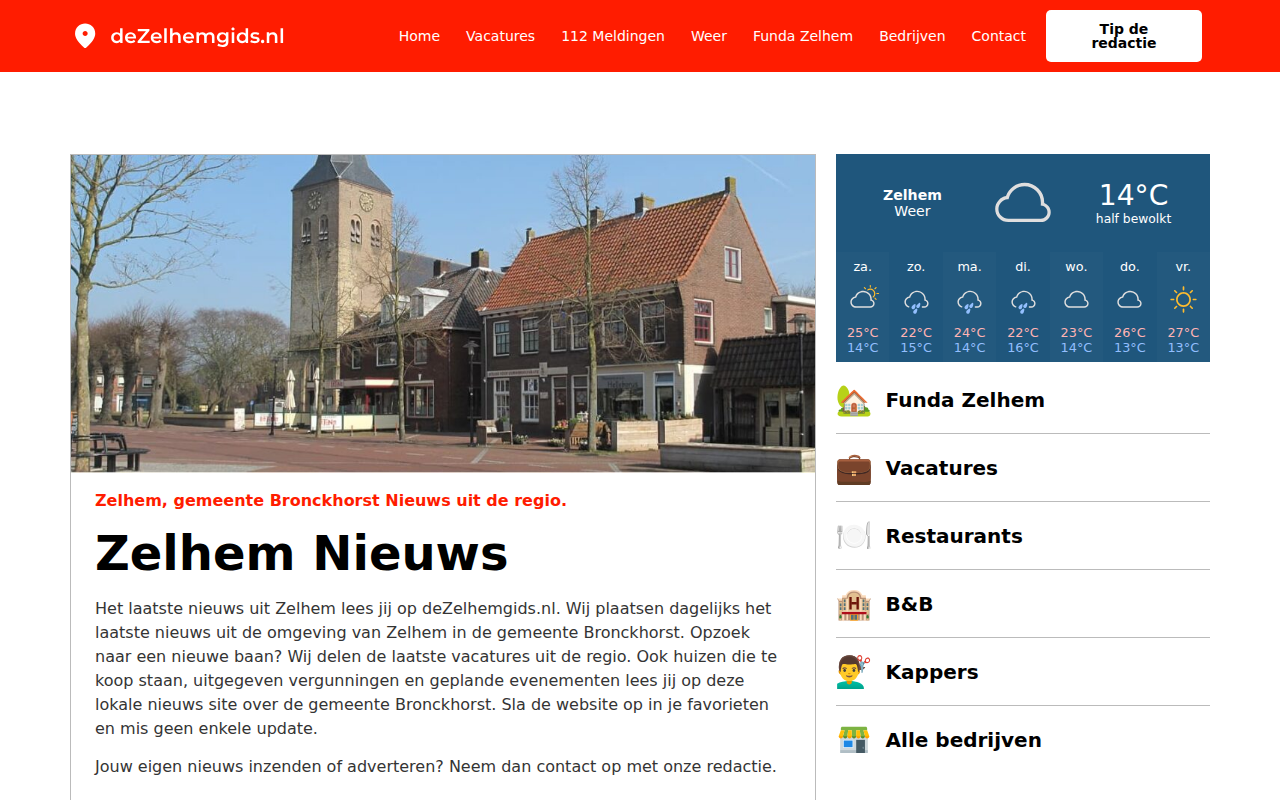Image resolution: width=1280 pixels, height=800 pixels.
Task: Click the large cloud icon in weather widget
Action: [1022, 203]
